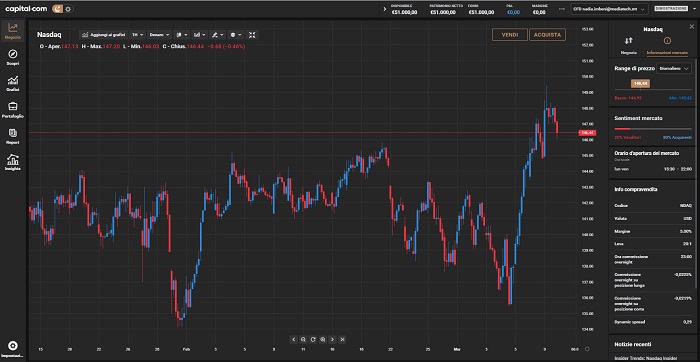
Task: Click the capital.com logo
Action: [x=26, y=8]
